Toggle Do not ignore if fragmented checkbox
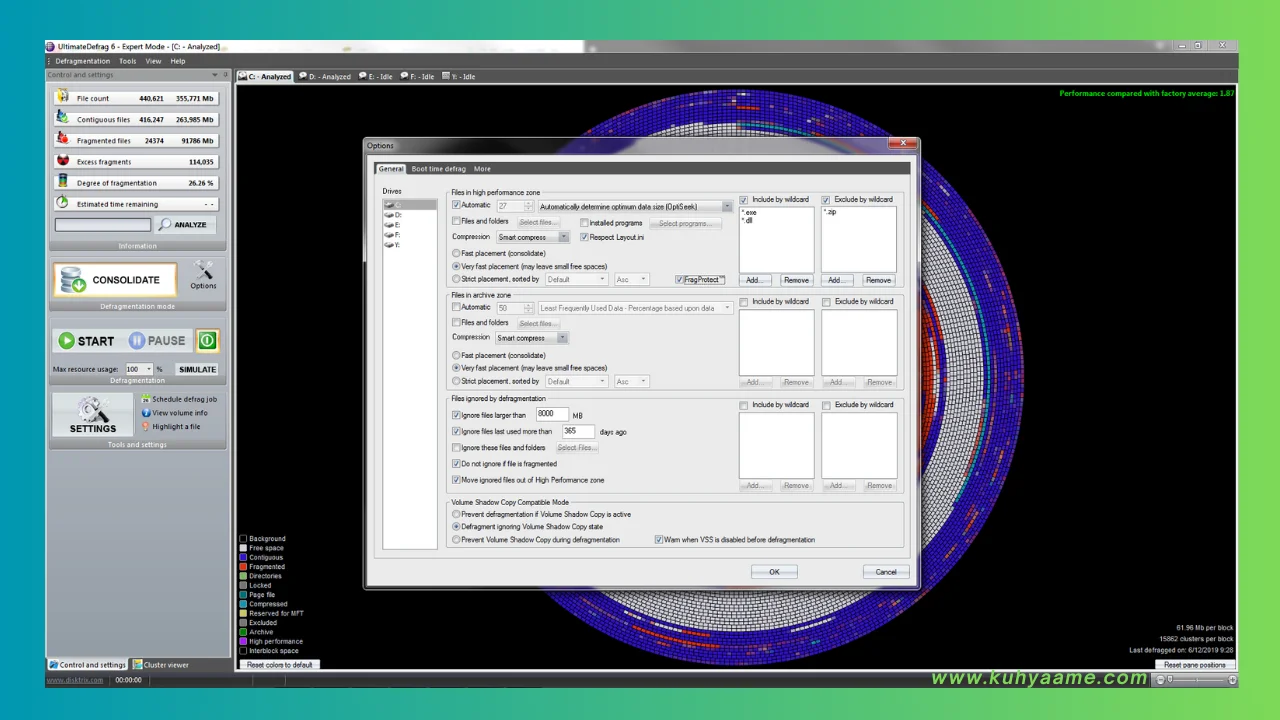This screenshot has height=720, width=1280. tap(456, 464)
